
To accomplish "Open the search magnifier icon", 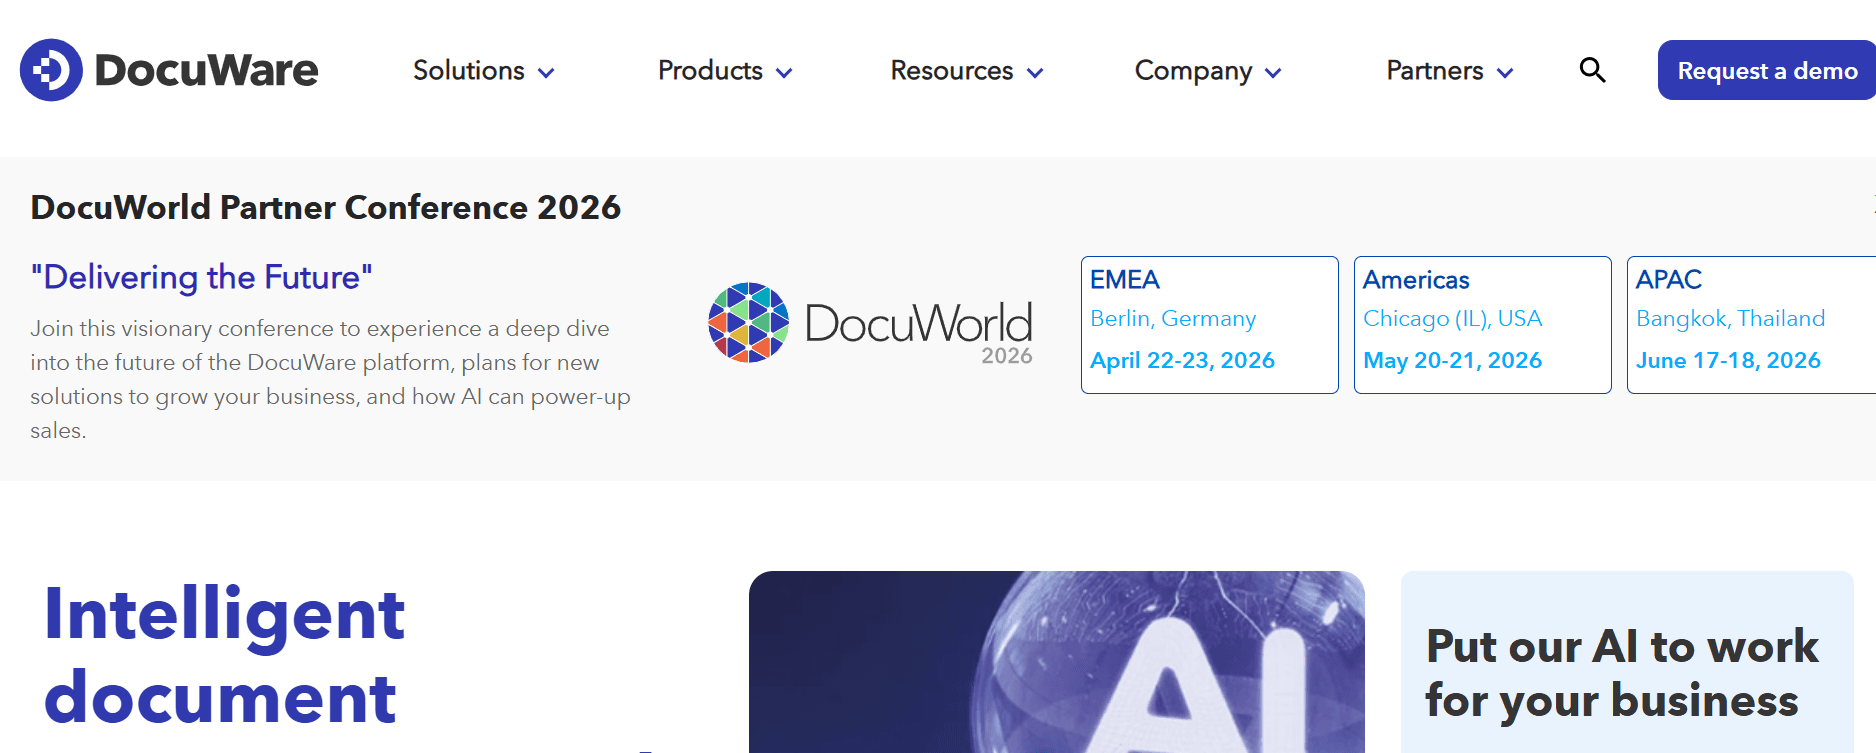I will tap(1592, 70).
